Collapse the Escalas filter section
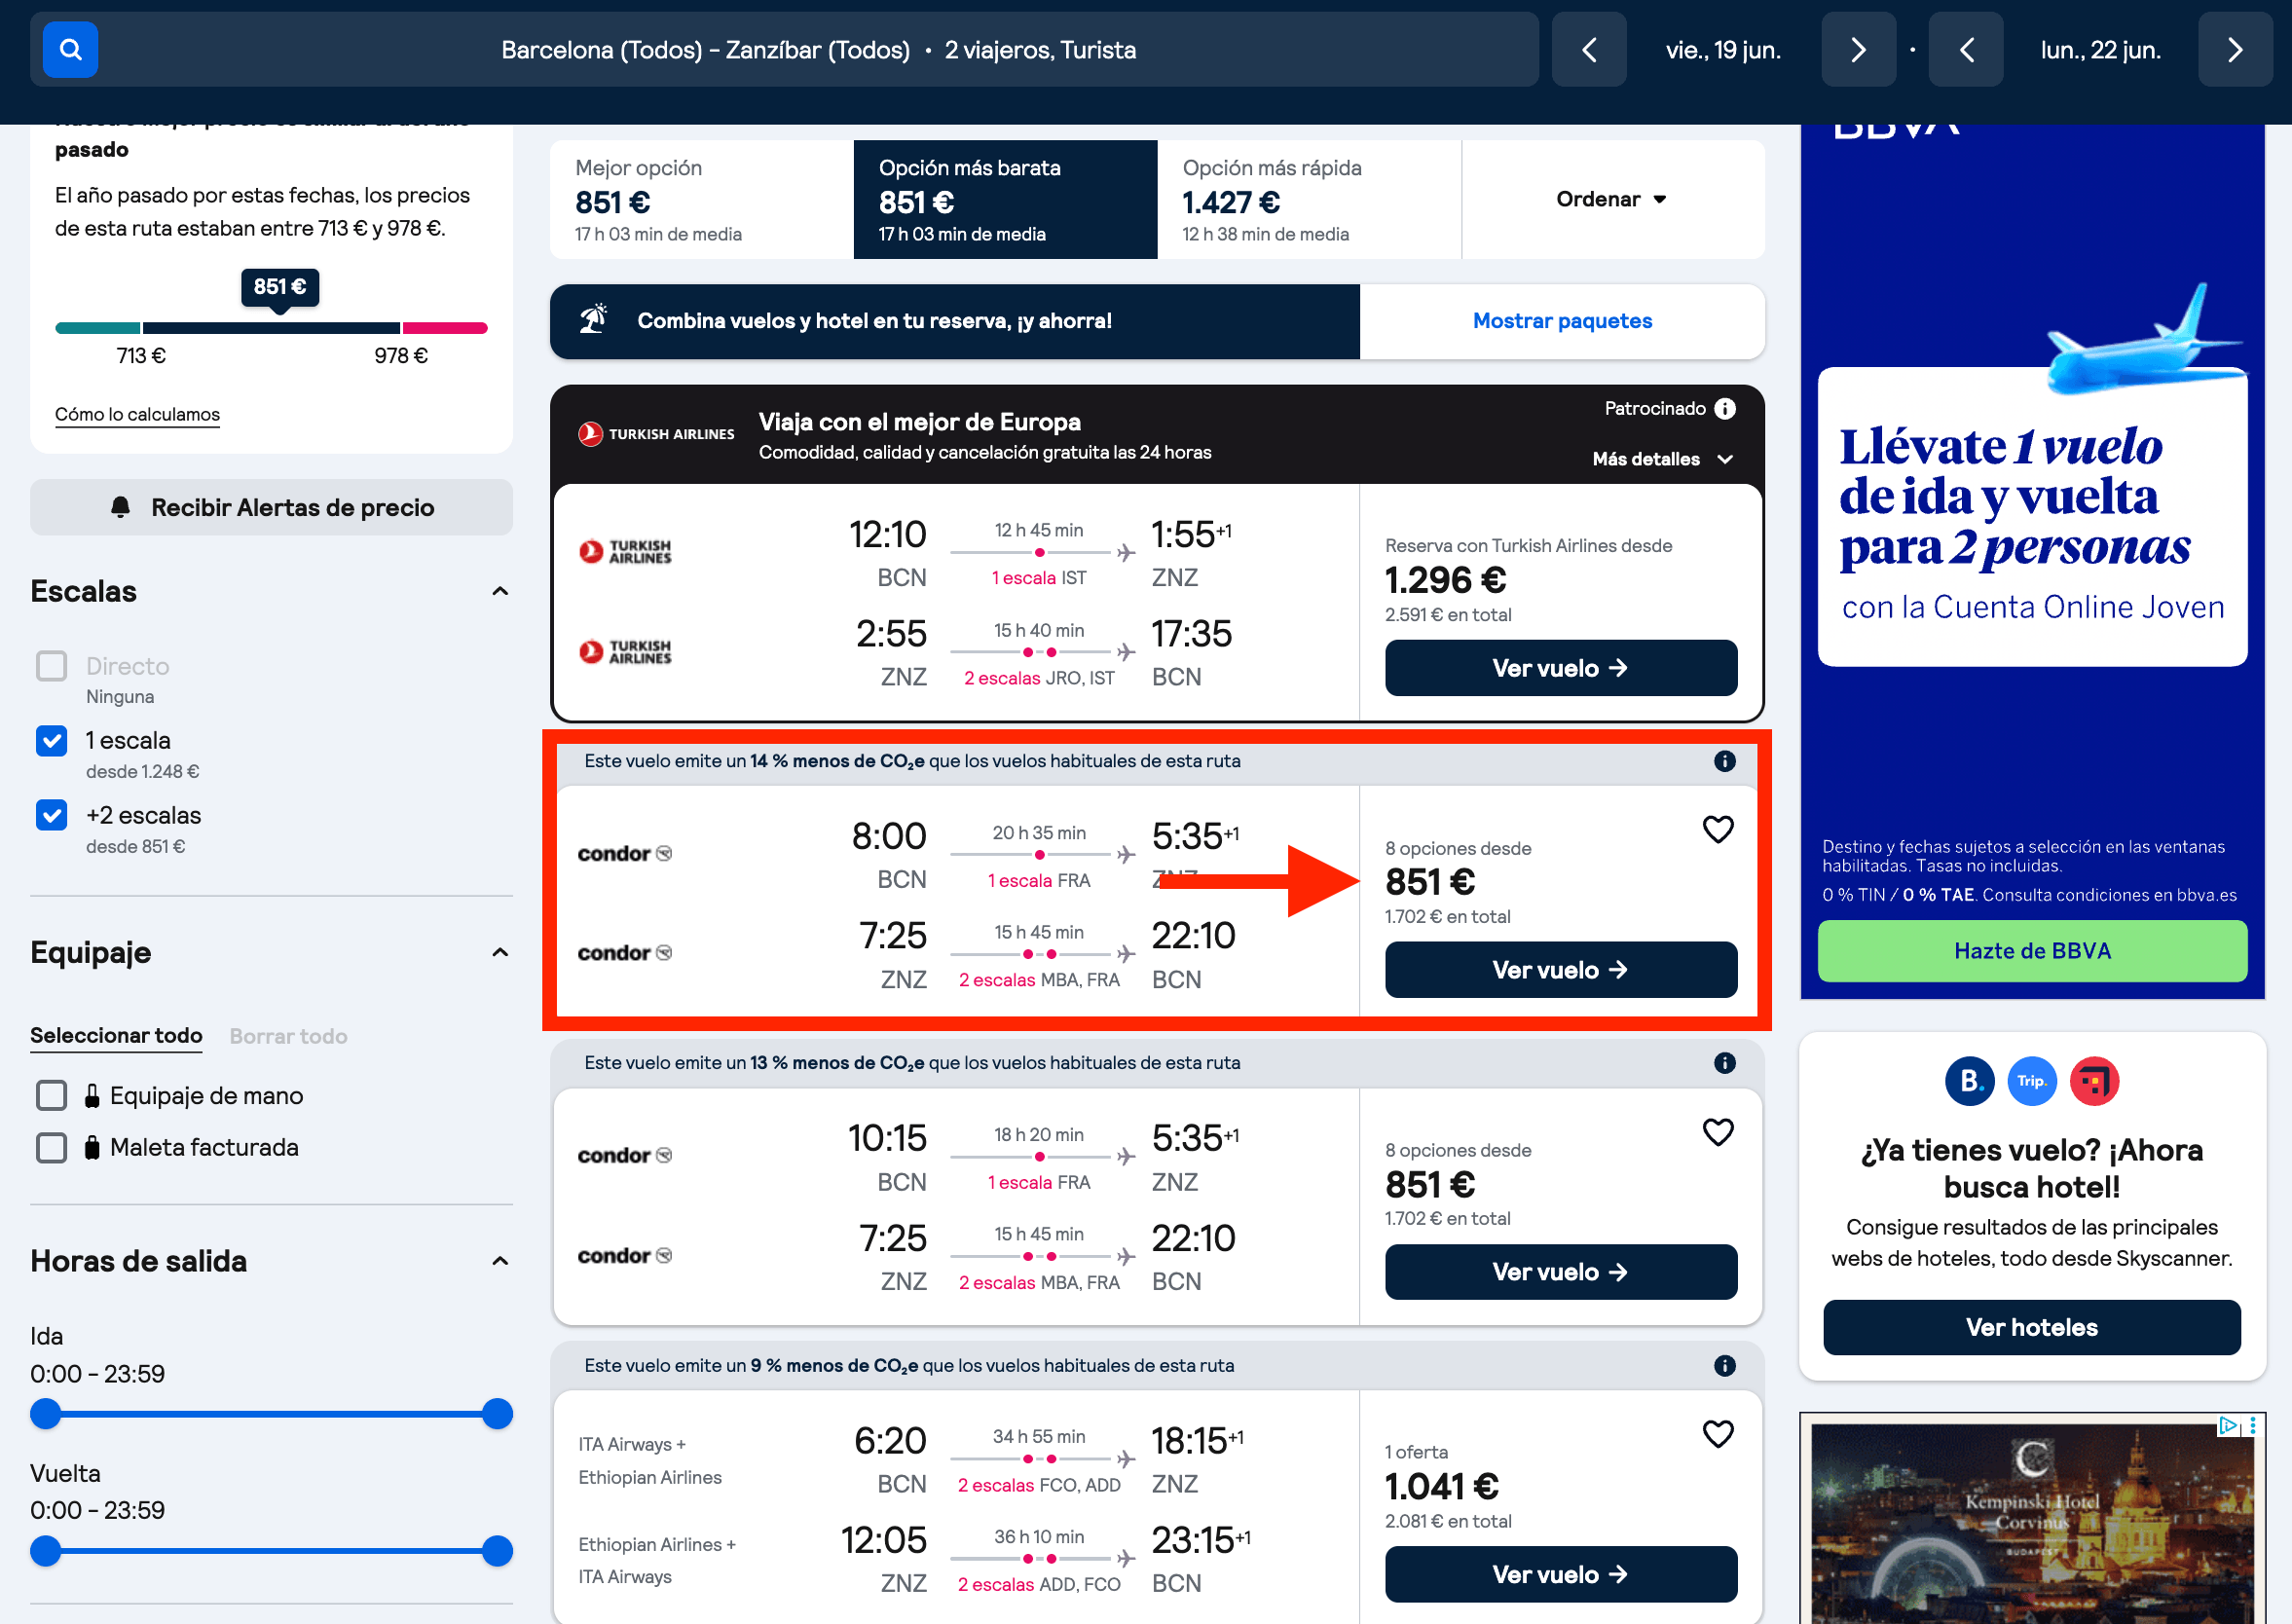The image size is (2292, 1624). click(500, 591)
